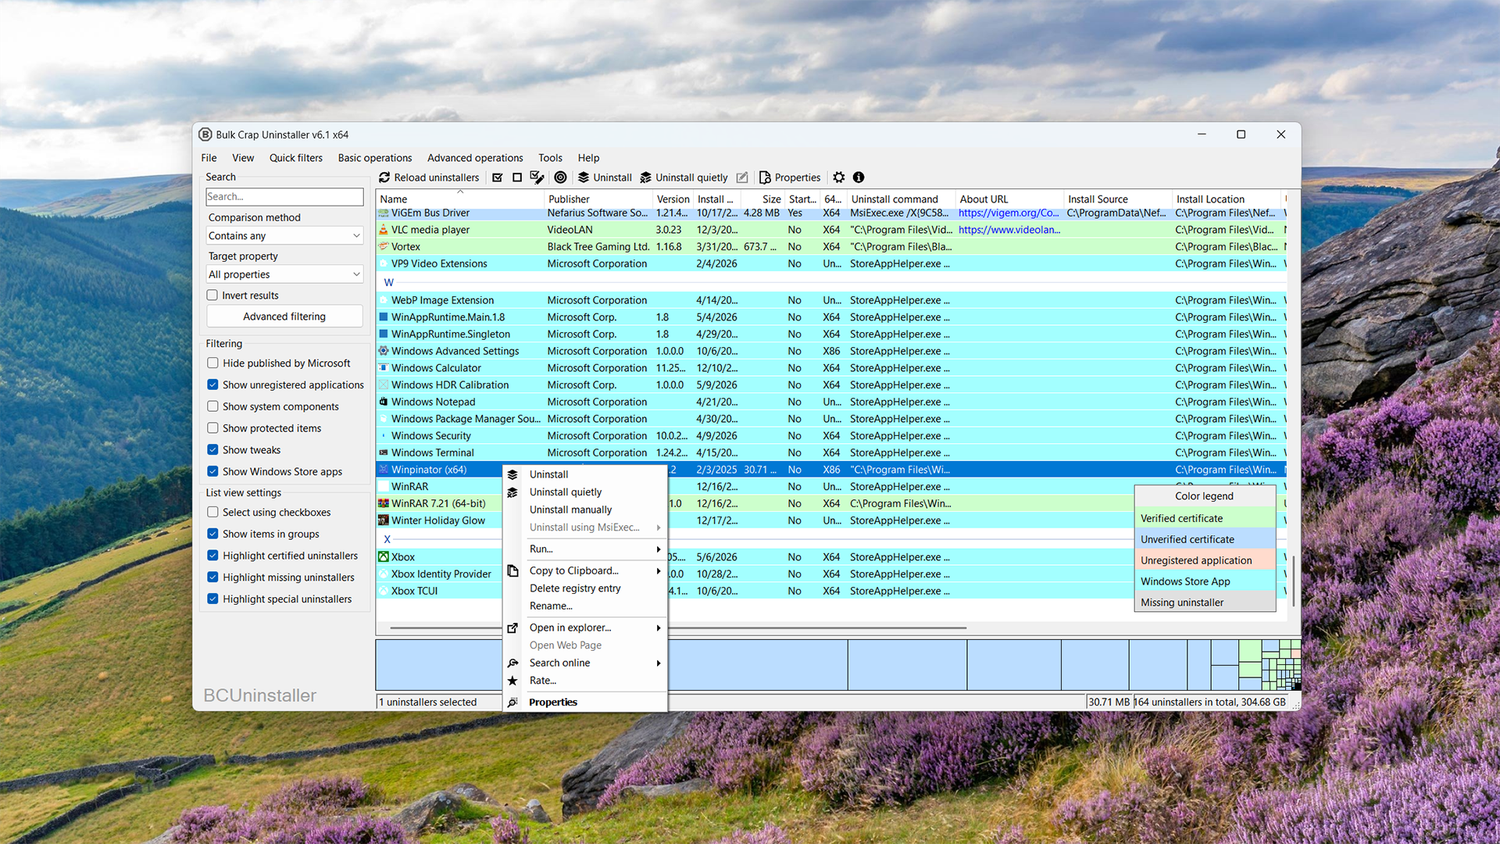
Task: Select the Windows Notepad row
Action: [830, 402]
